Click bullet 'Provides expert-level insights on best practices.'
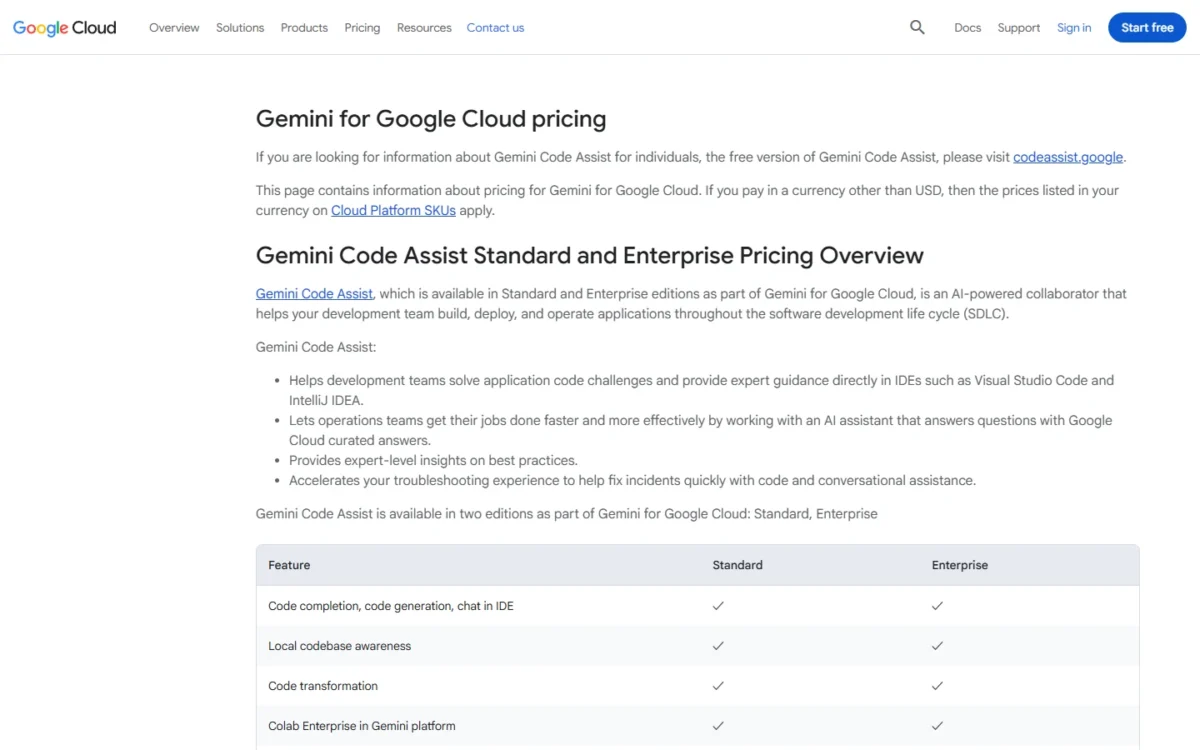 click(x=434, y=461)
